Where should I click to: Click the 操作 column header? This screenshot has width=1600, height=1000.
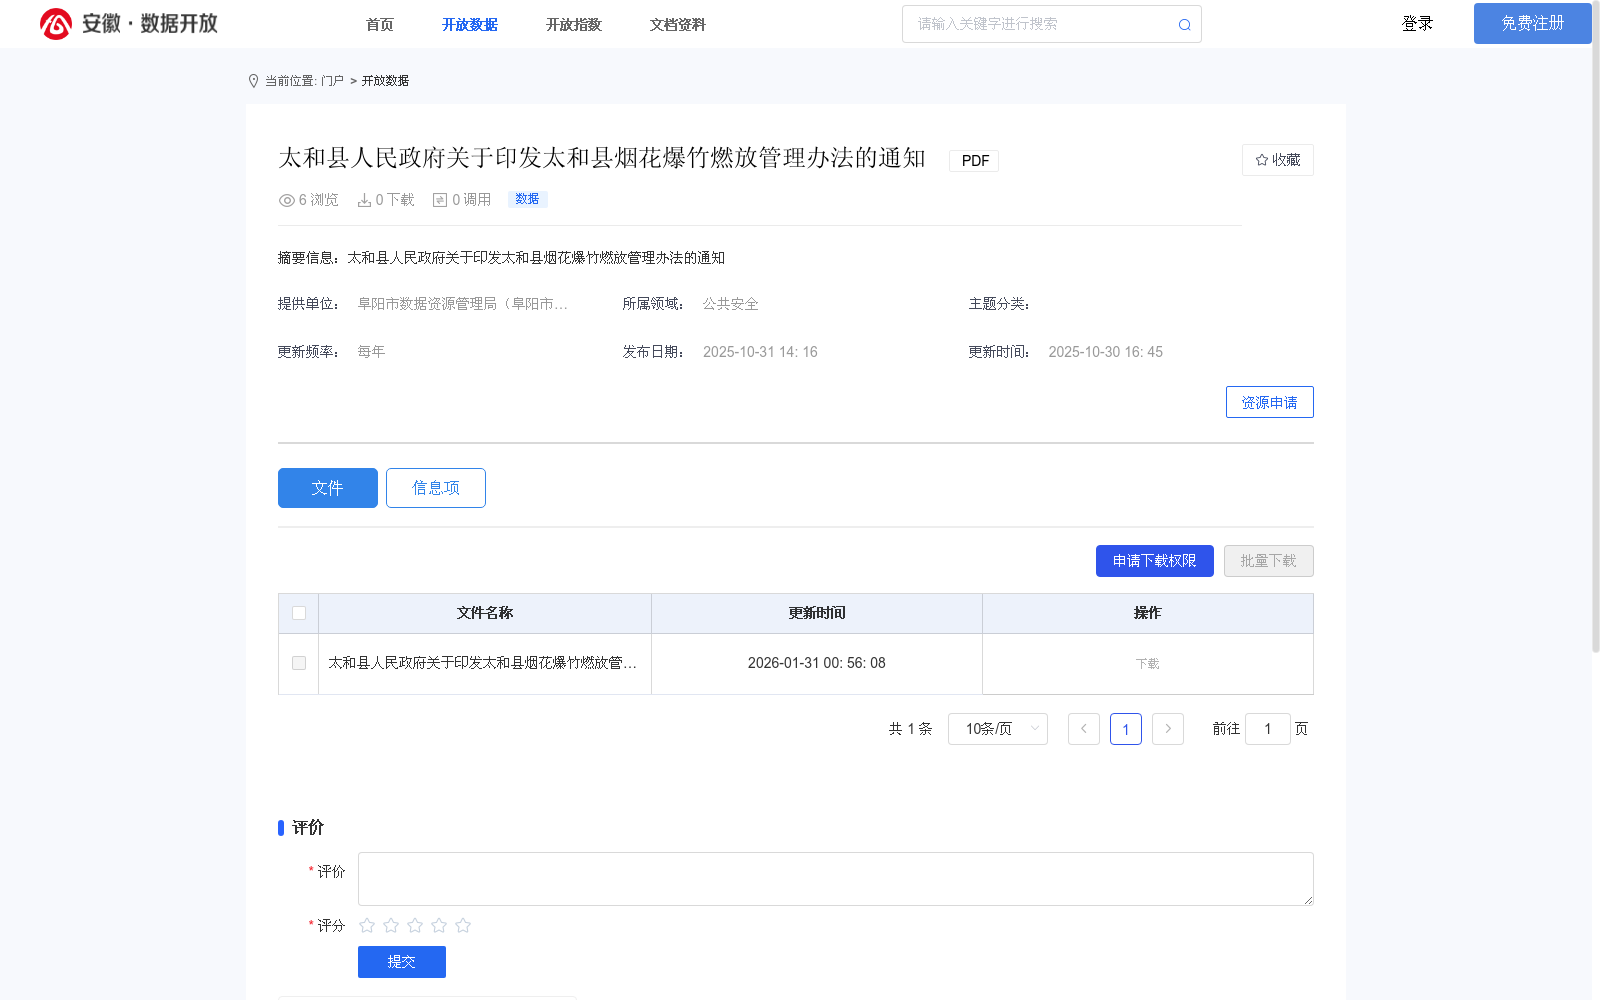1148,613
